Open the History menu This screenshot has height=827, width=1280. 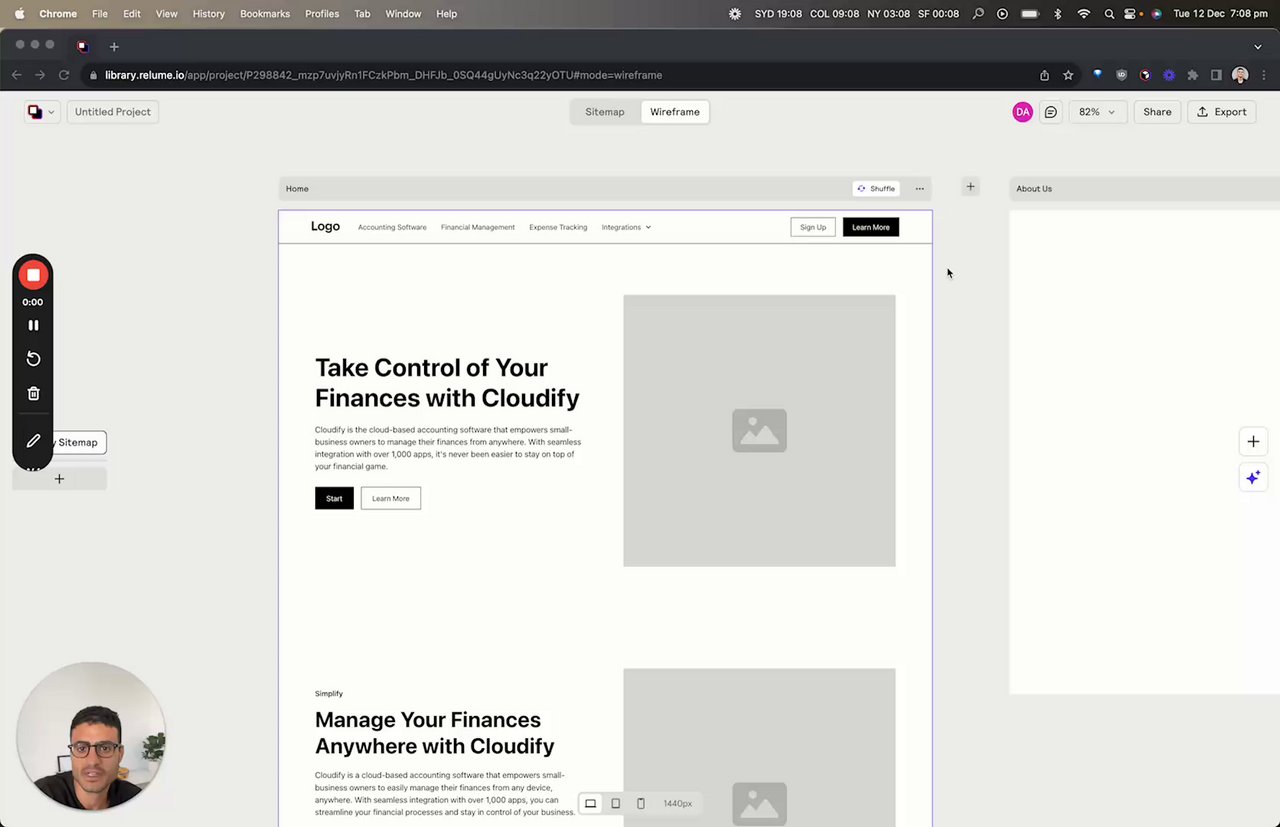208,14
